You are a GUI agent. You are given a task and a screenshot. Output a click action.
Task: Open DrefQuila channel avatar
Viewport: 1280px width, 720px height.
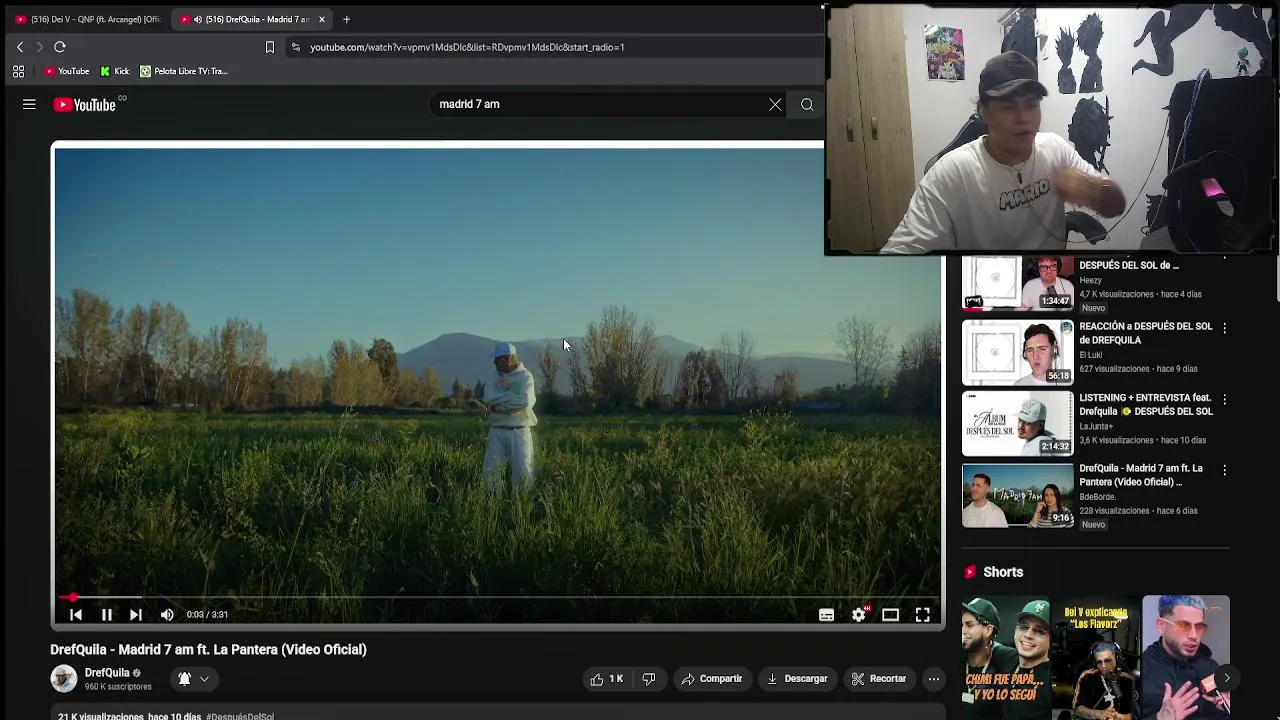64,679
